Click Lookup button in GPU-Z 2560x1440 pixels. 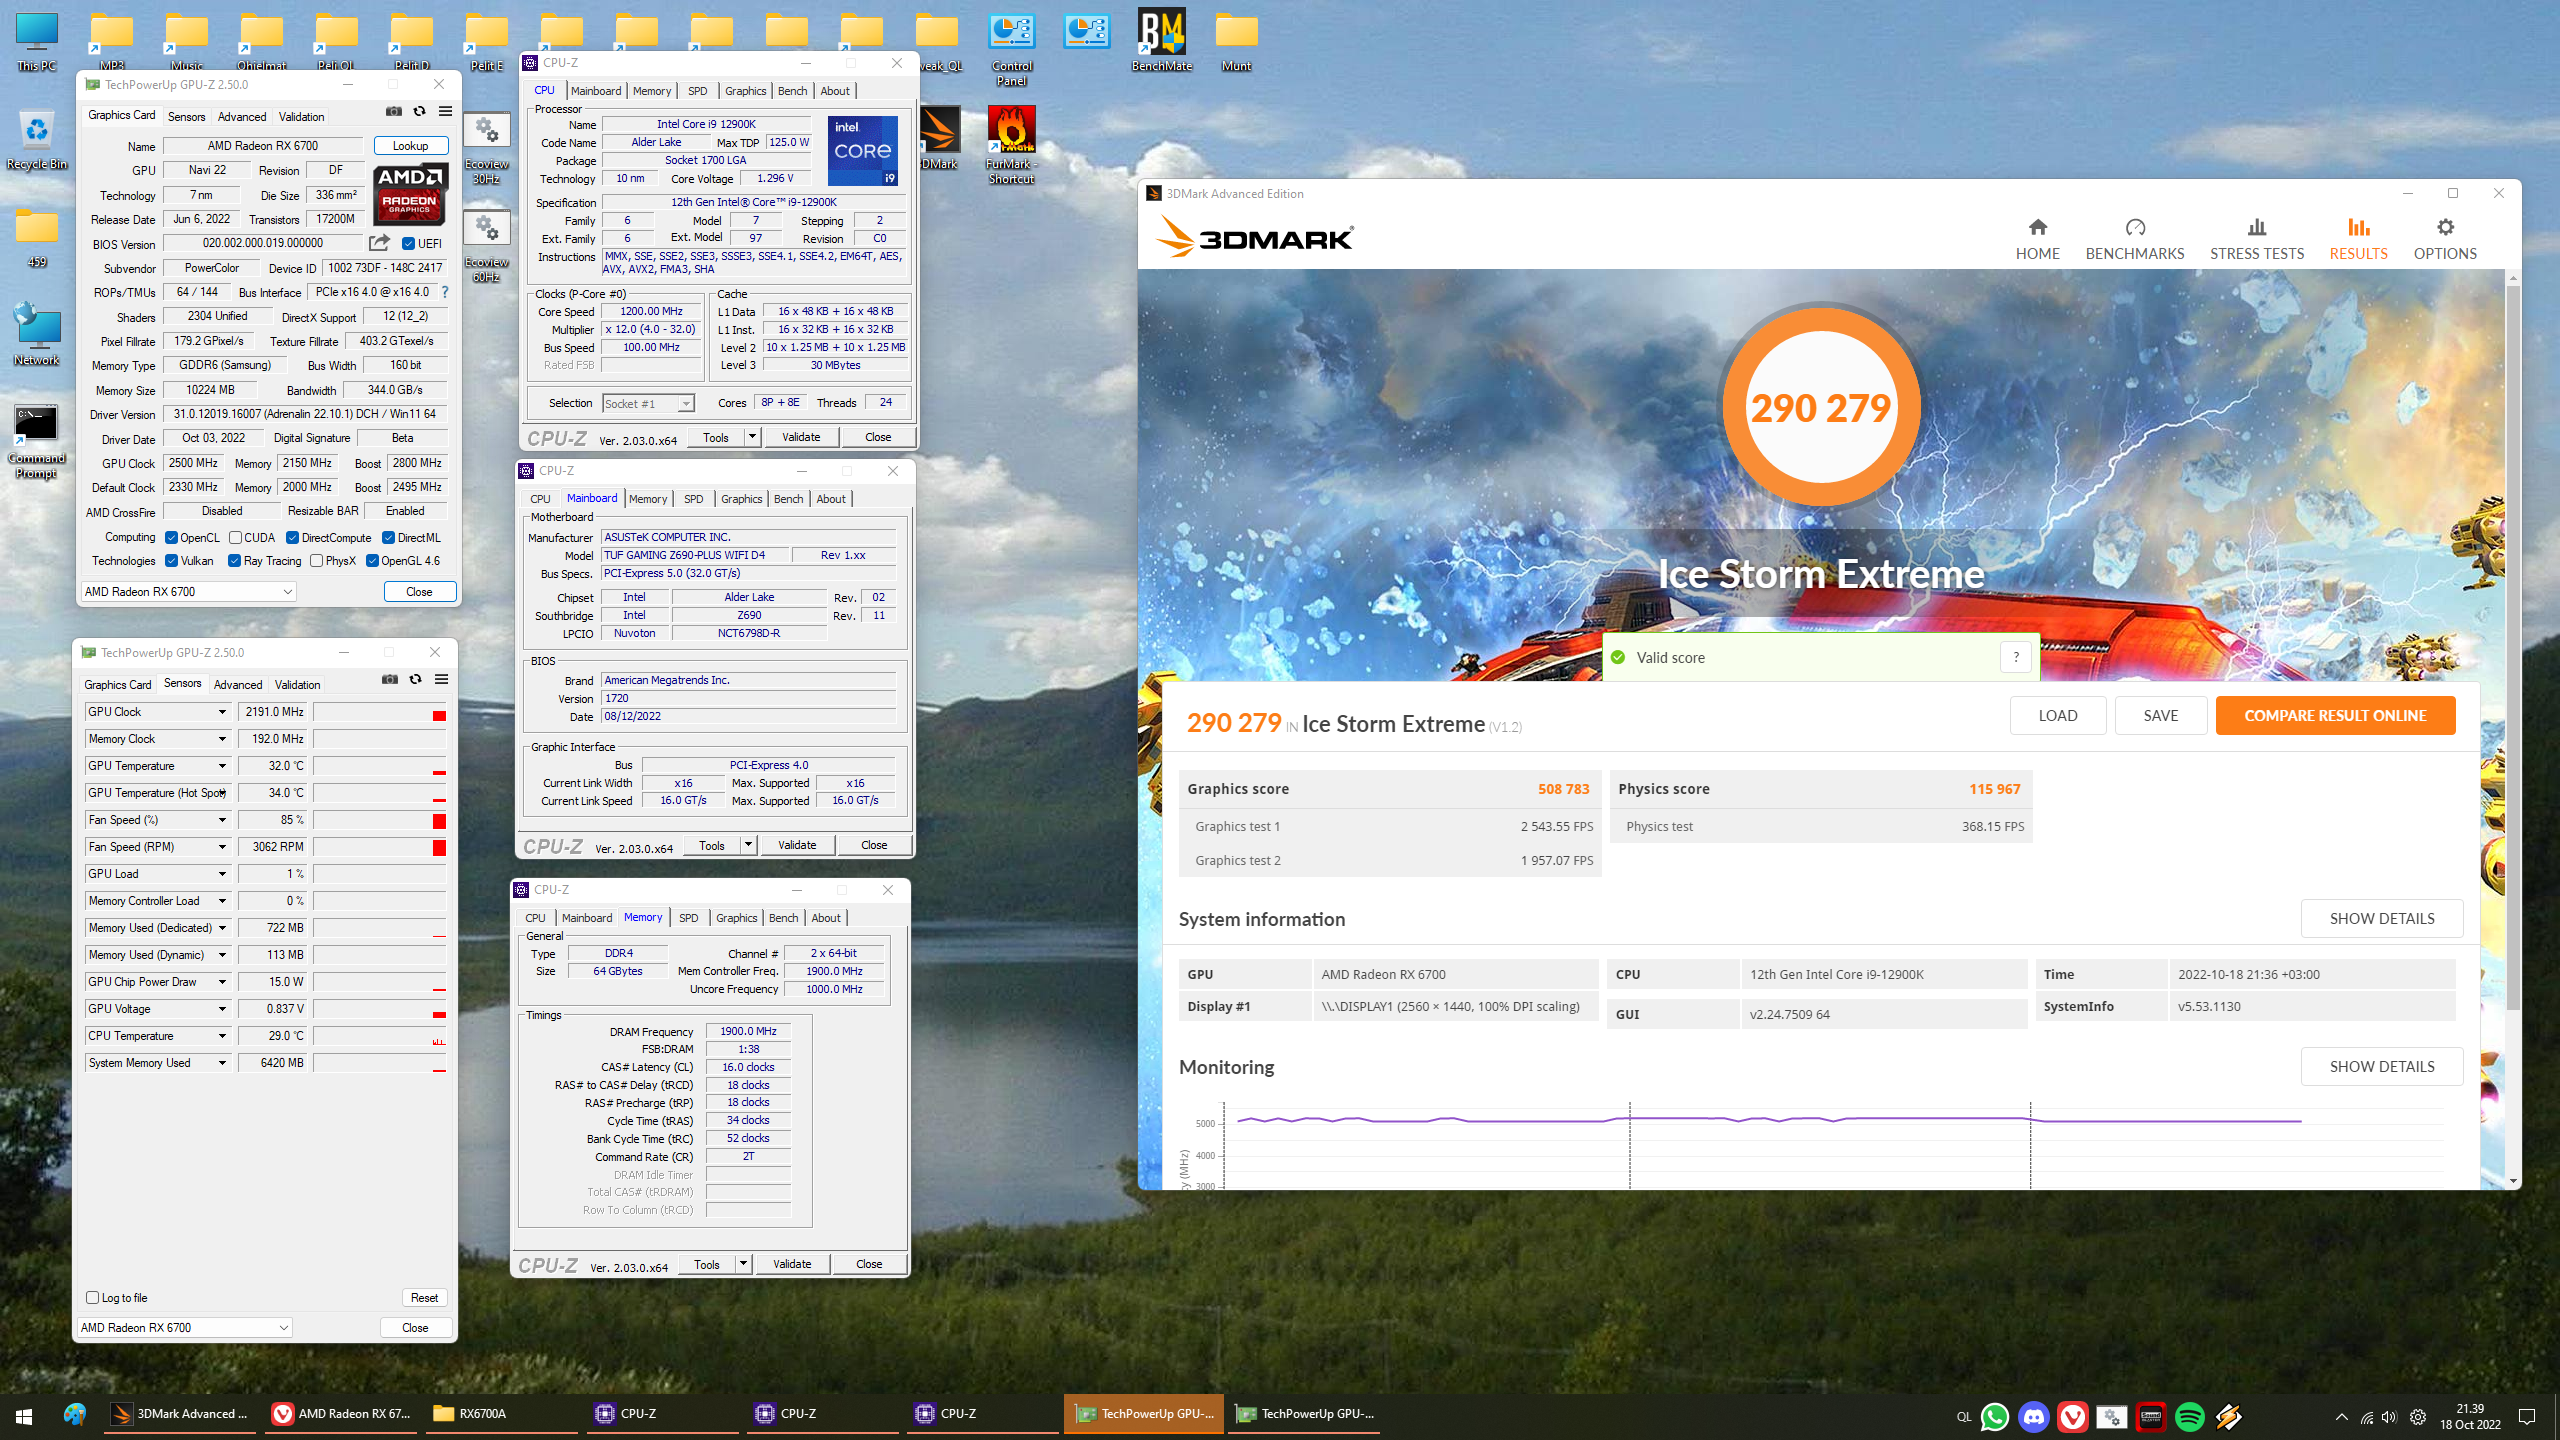click(410, 146)
